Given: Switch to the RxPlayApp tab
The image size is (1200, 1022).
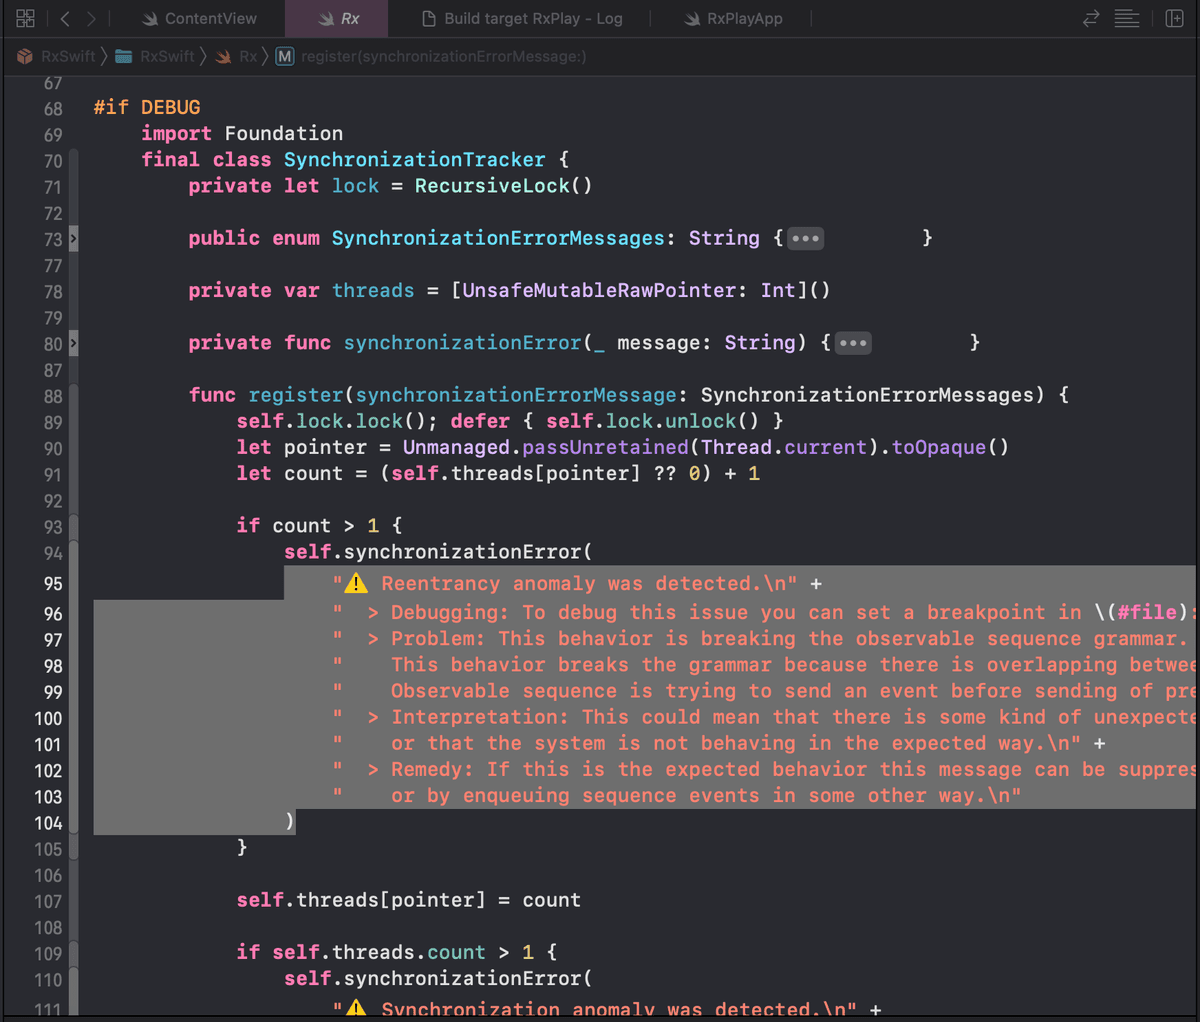Looking at the screenshot, I should coord(733,18).
